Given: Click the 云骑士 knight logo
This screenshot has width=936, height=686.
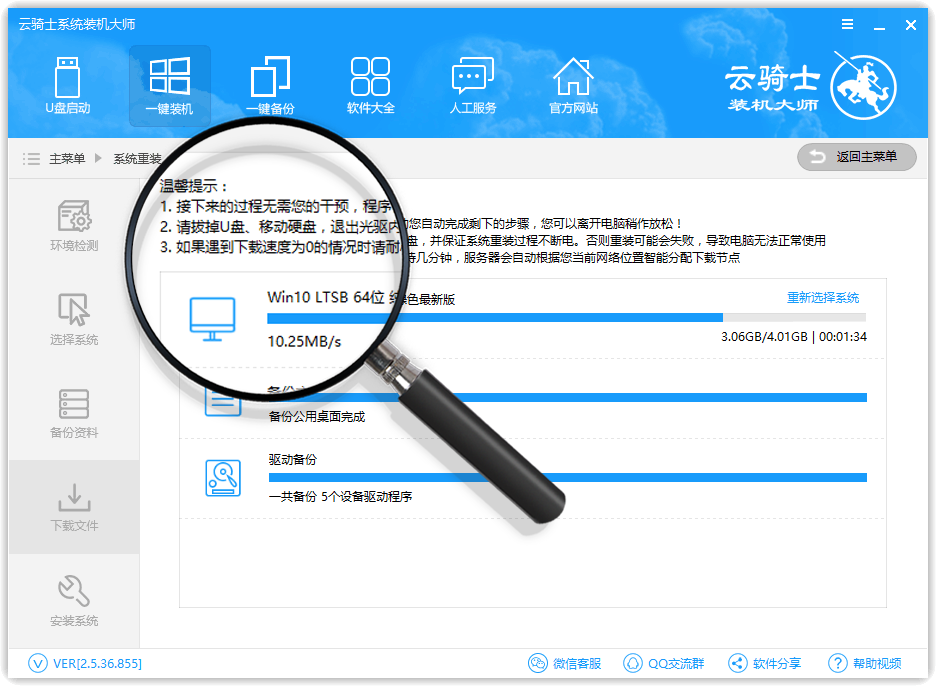Looking at the screenshot, I should [864, 87].
